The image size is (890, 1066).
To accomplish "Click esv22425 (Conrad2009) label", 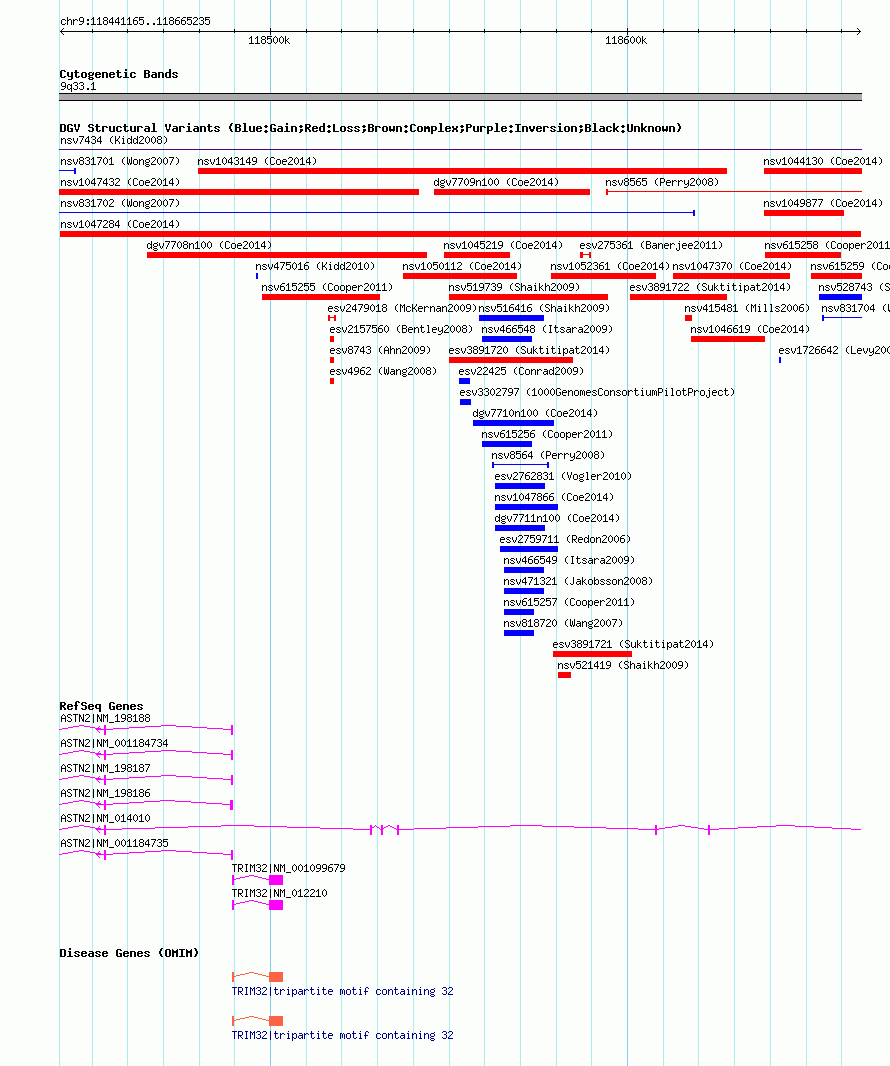I will (x=521, y=372).
